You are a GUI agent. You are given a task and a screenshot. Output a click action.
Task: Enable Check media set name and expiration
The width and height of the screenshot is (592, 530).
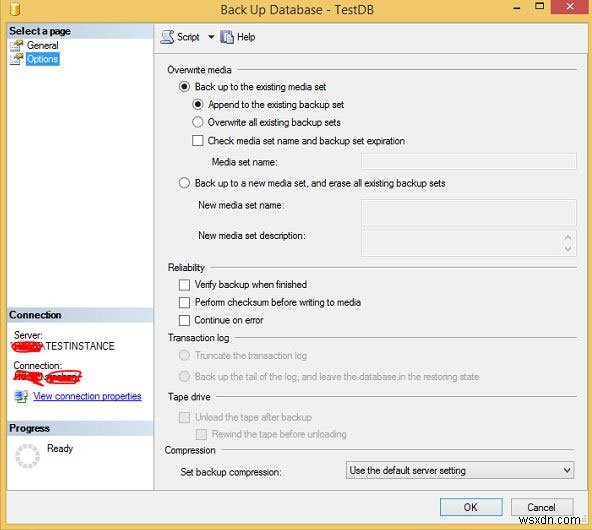[198, 141]
